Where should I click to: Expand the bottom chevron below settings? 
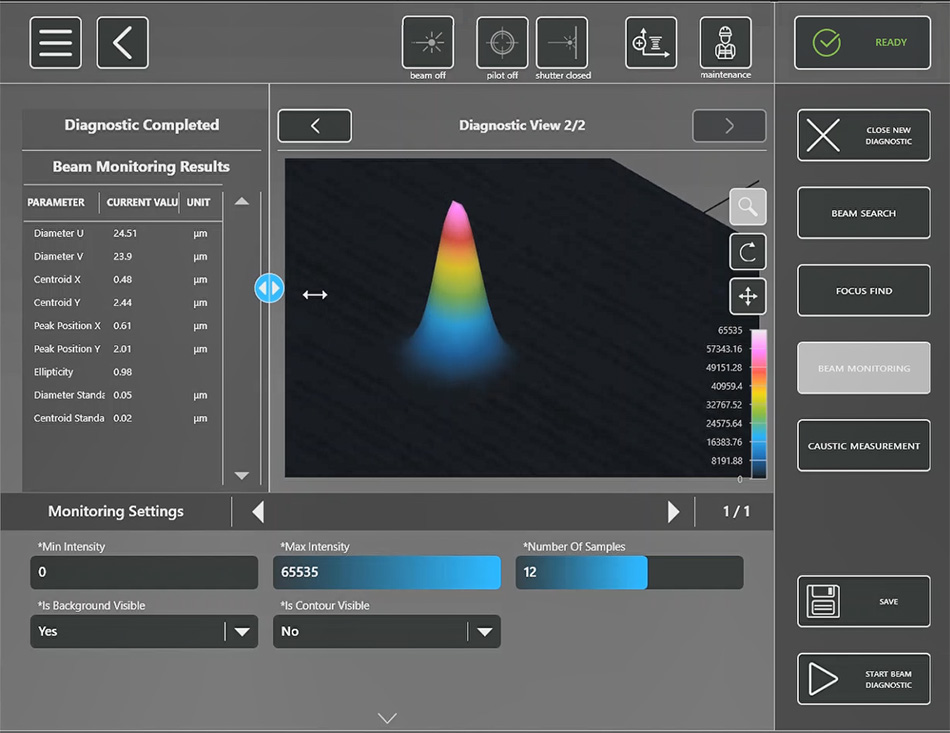point(388,718)
